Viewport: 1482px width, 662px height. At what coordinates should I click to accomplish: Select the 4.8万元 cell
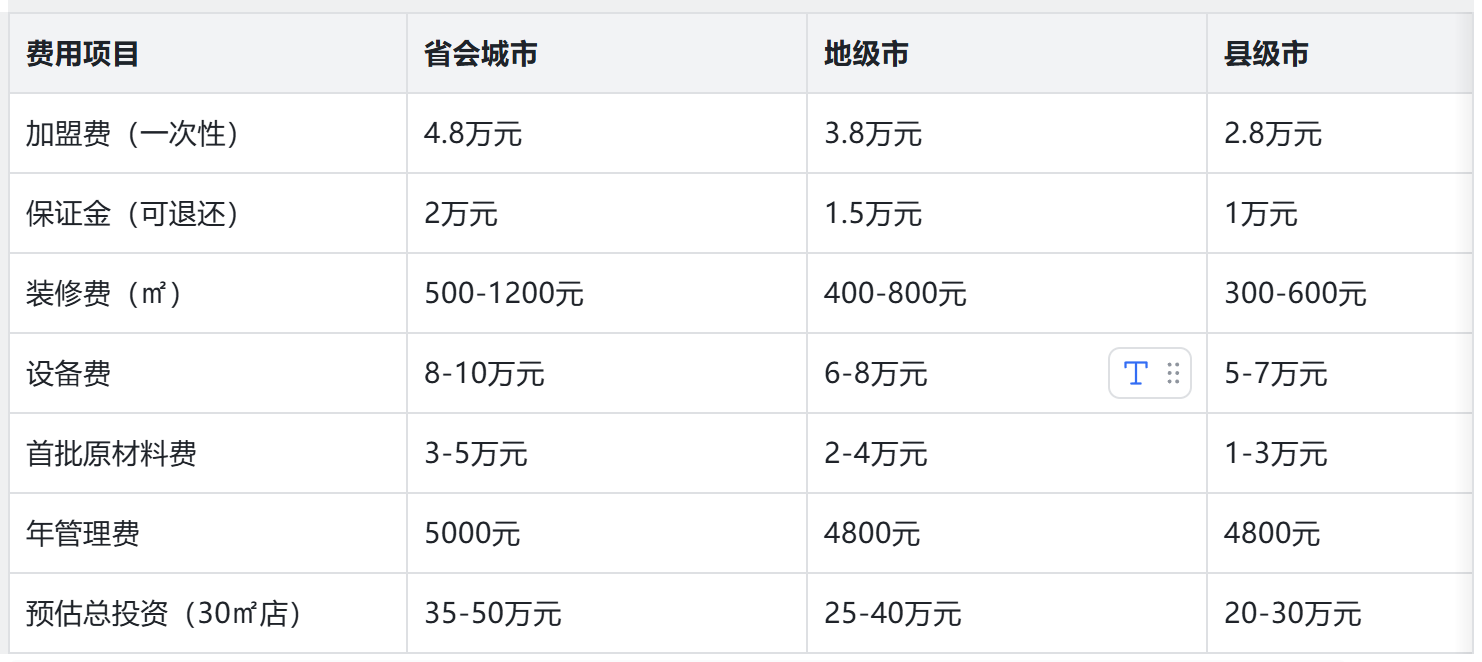point(473,134)
